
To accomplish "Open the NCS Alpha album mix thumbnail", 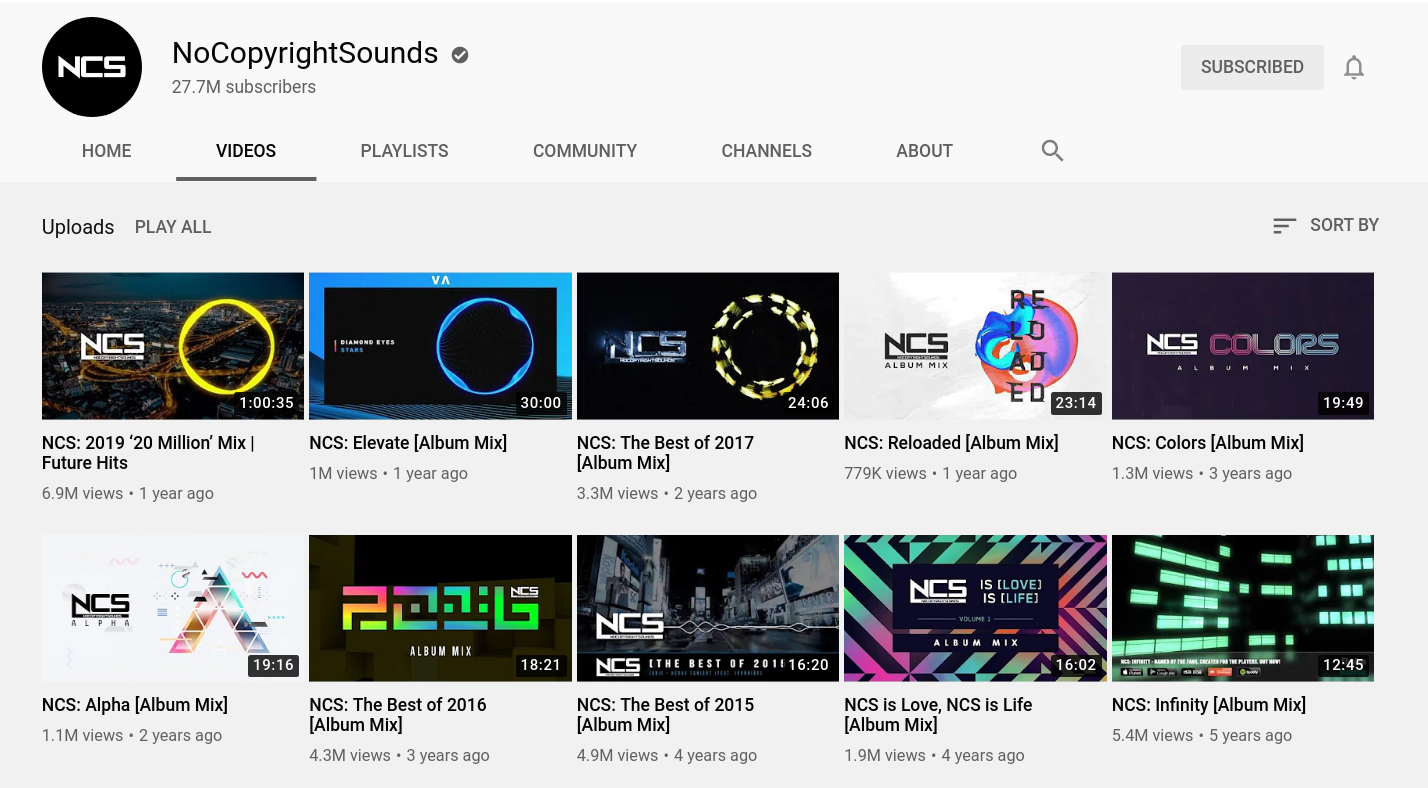I will click(173, 608).
